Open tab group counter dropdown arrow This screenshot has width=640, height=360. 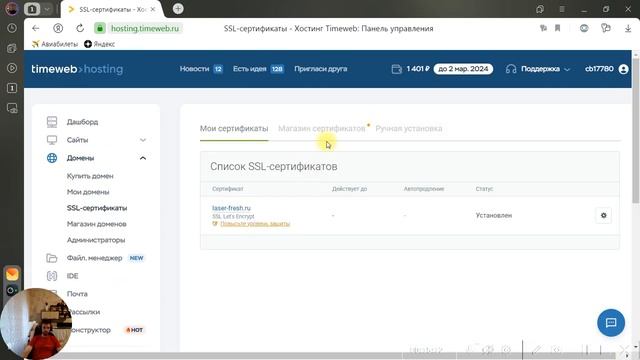[47, 9]
